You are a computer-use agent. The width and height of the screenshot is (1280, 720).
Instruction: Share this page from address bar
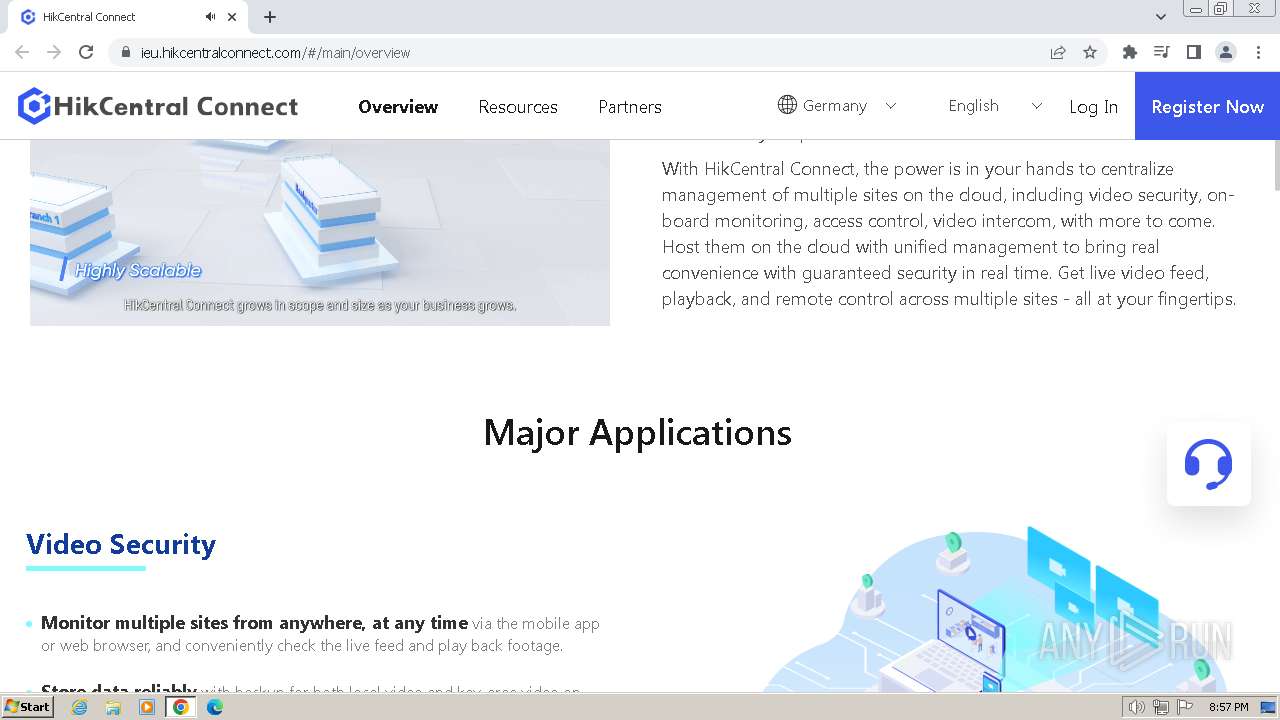coord(1058,52)
